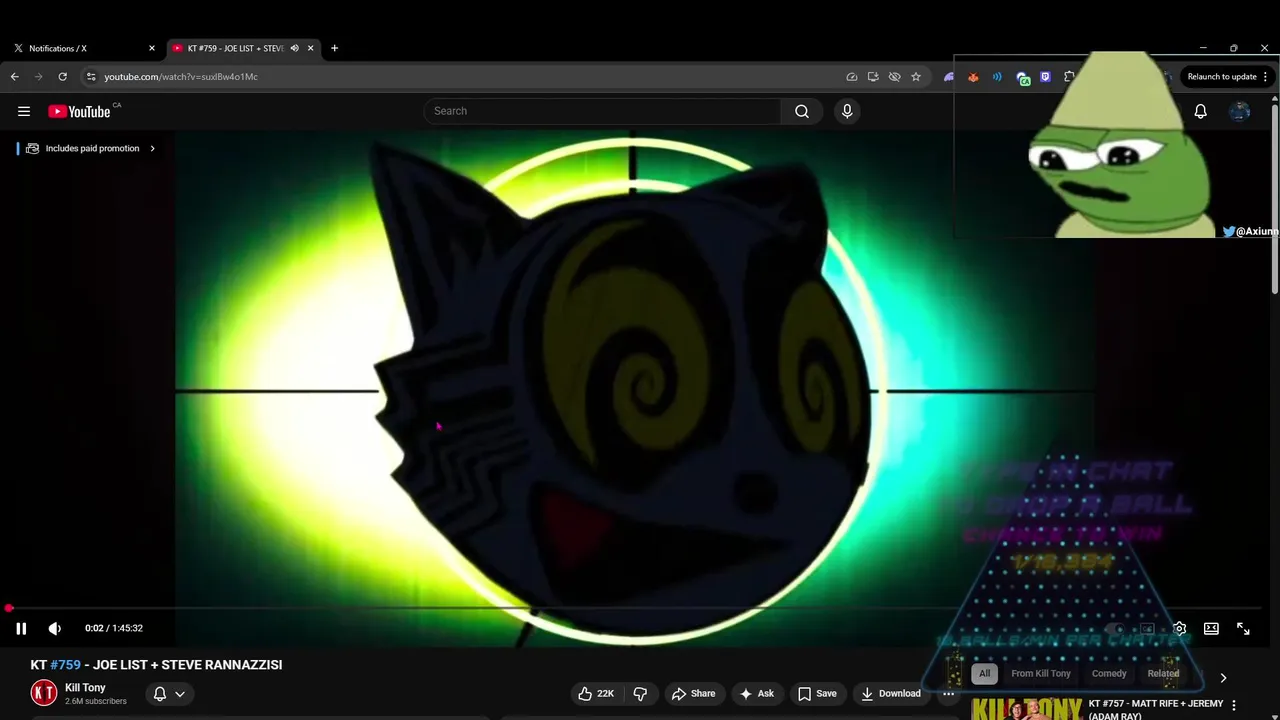Open a new browser tab
The height and width of the screenshot is (720, 1280).
tap(334, 48)
